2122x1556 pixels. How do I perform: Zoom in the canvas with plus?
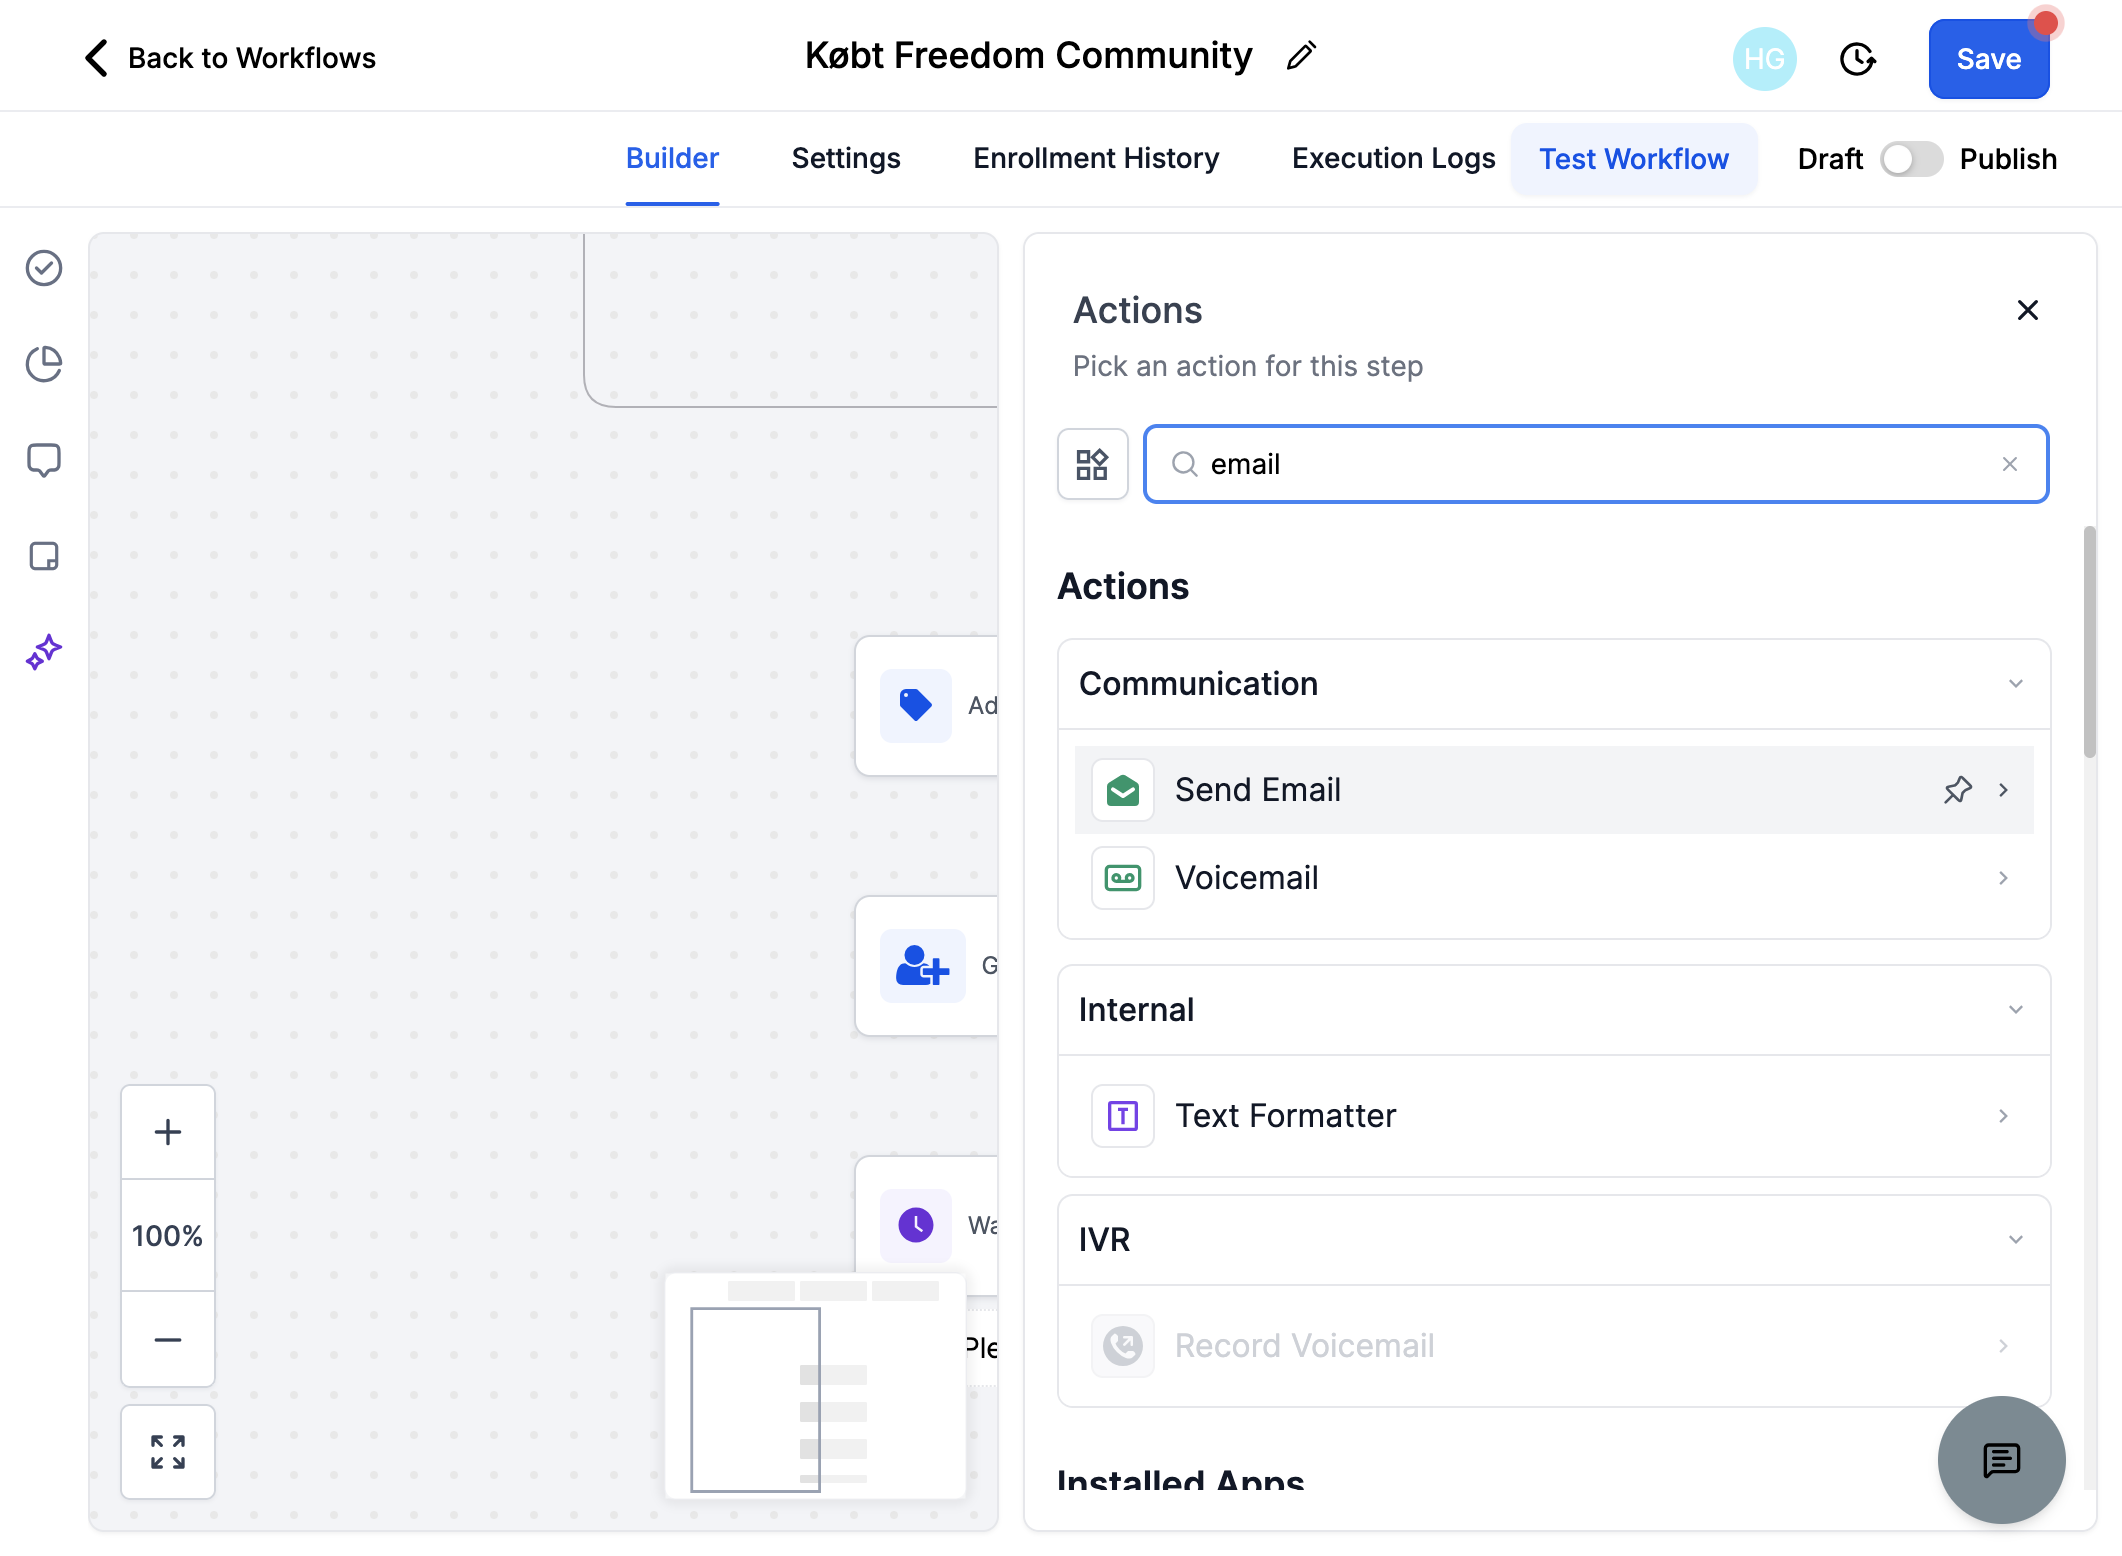pos(168,1132)
